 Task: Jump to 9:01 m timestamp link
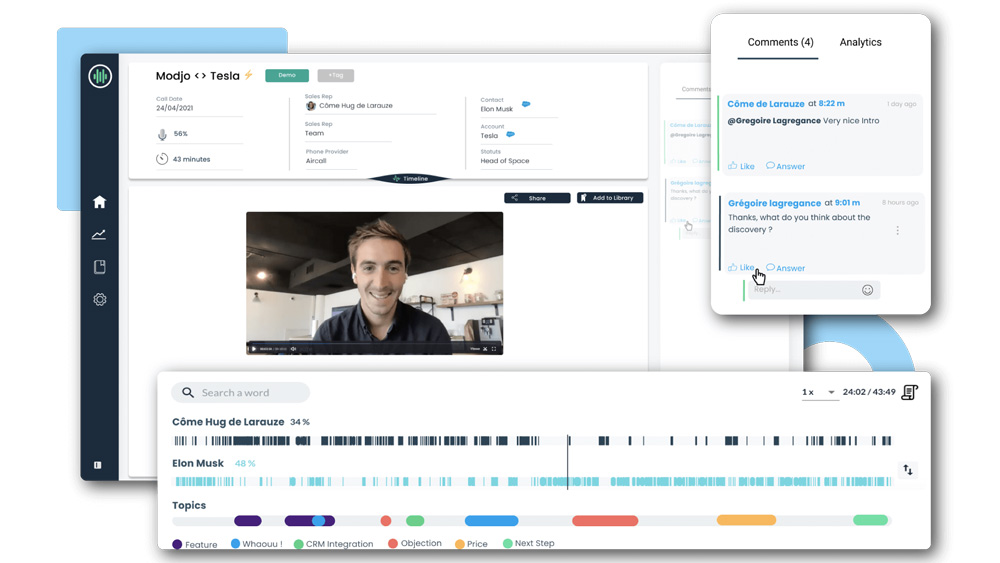[847, 203]
